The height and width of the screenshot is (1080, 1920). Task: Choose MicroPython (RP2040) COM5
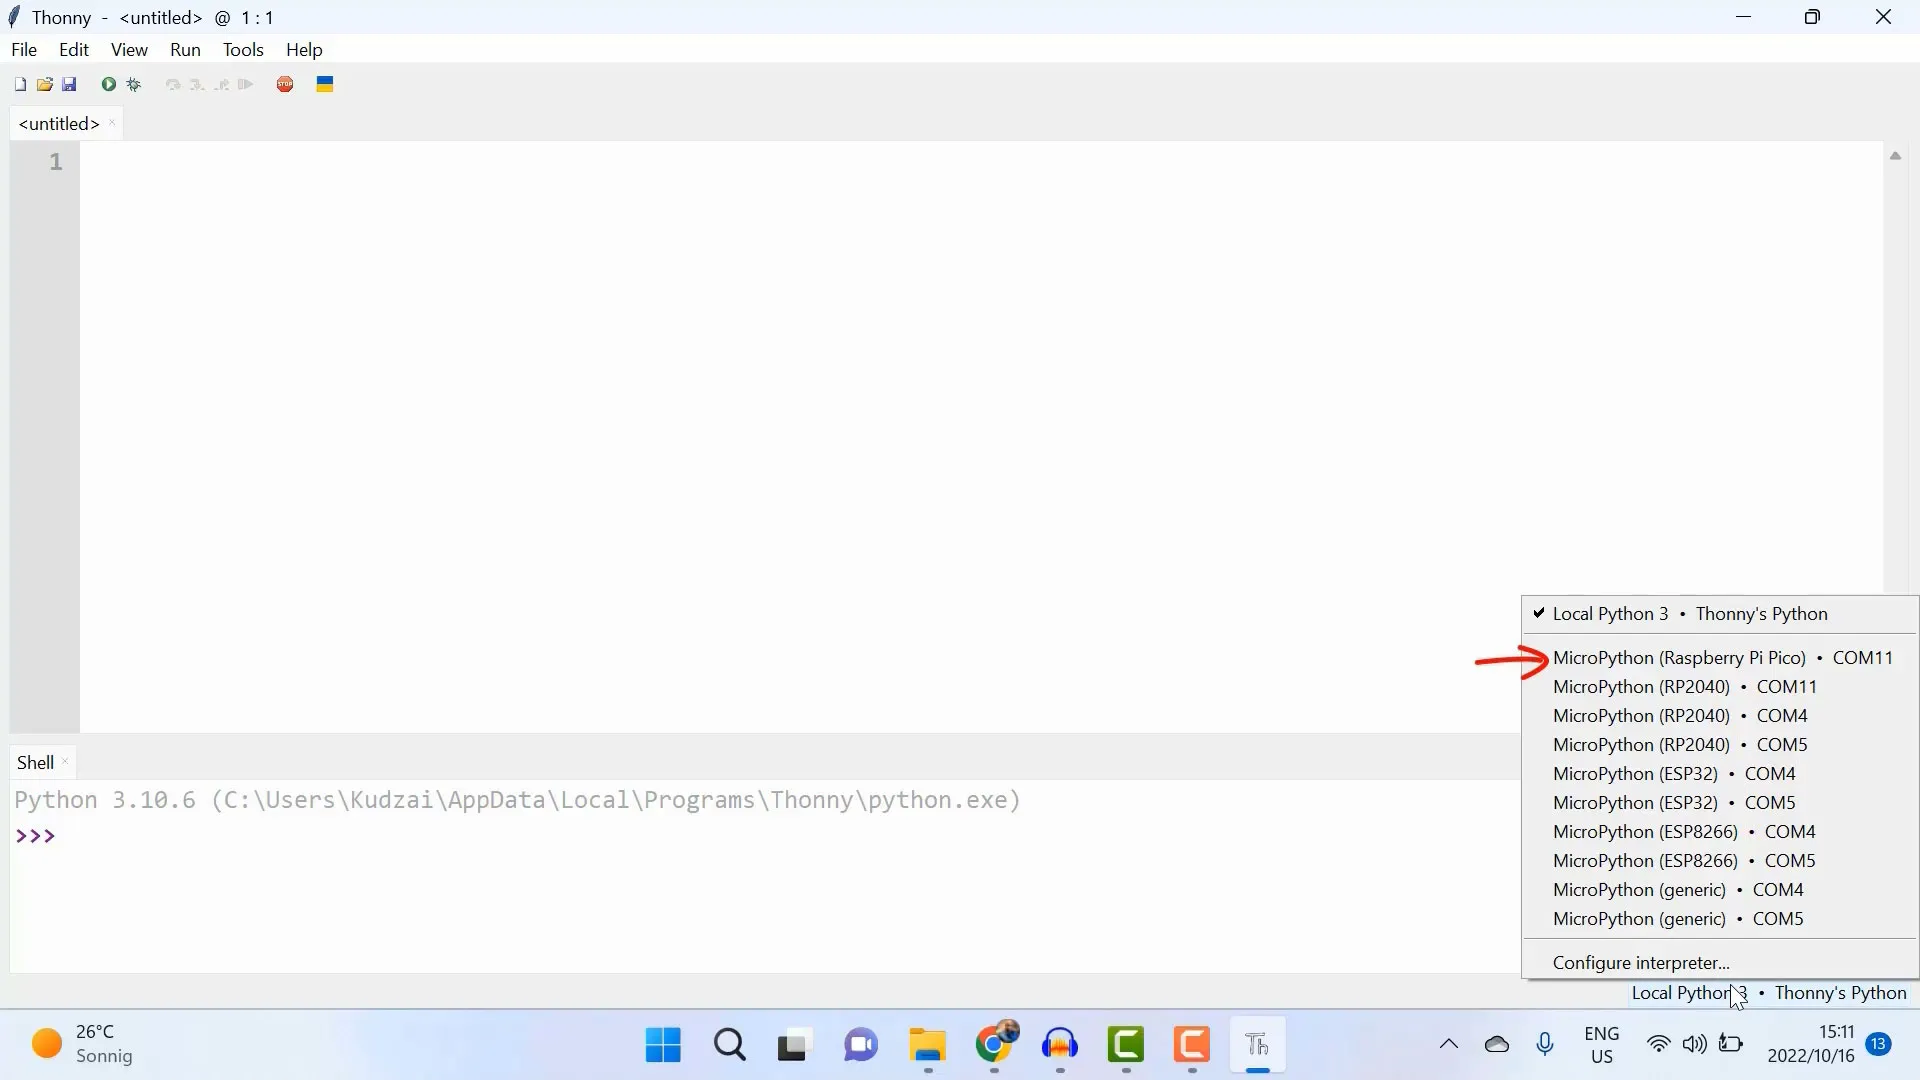pyautogui.click(x=1720, y=745)
